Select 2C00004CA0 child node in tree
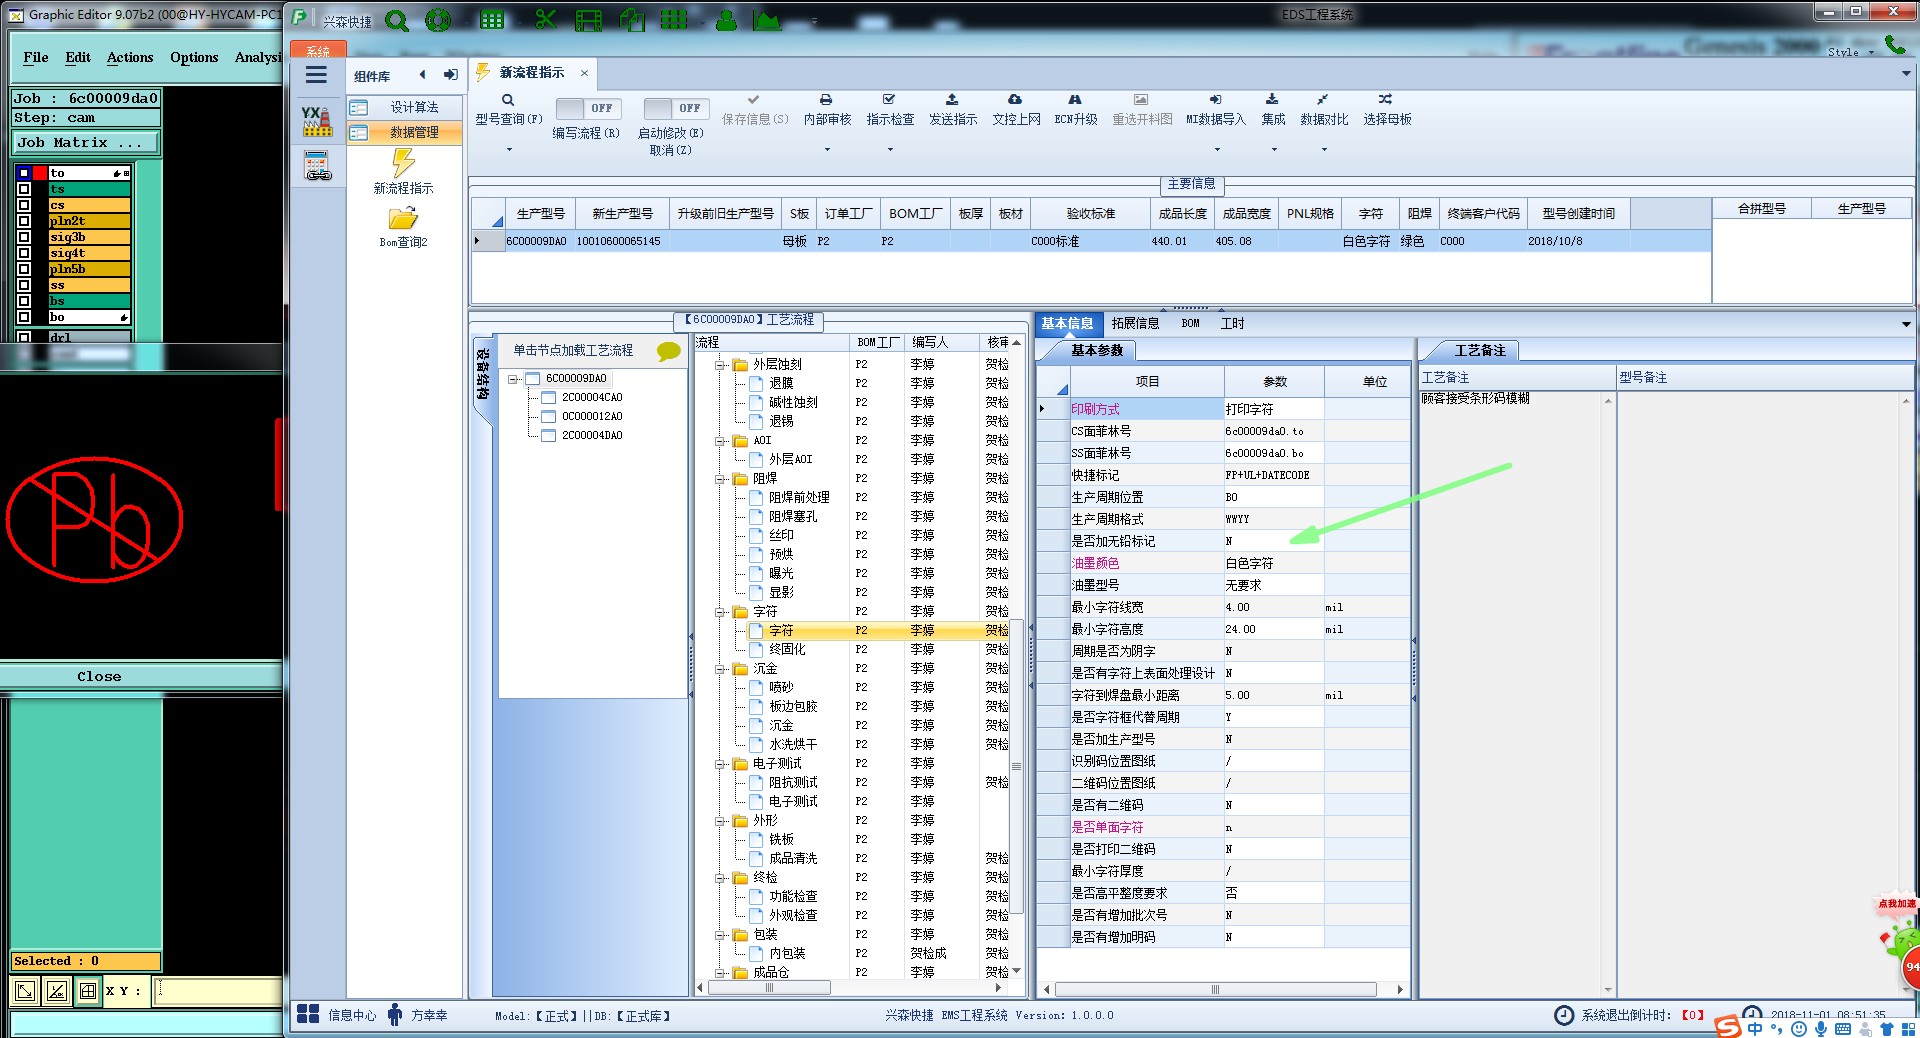 pyautogui.click(x=592, y=398)
